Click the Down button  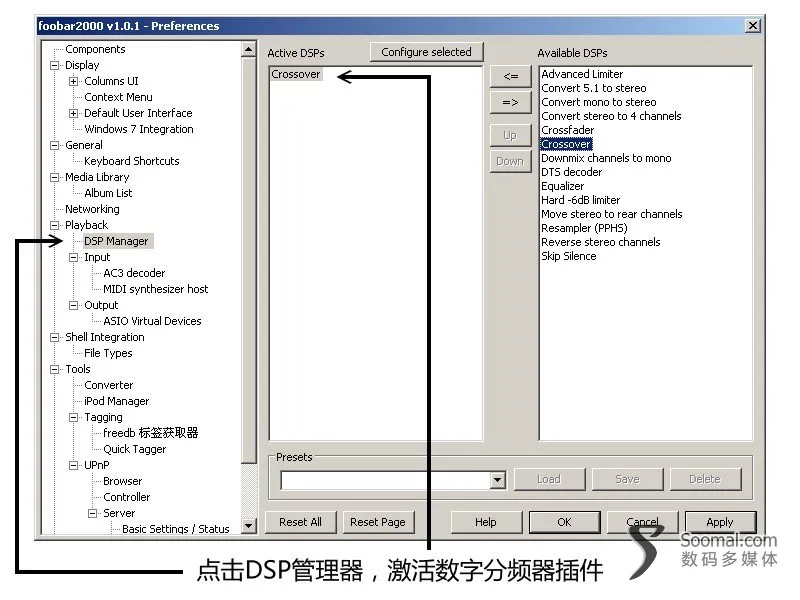(x=511, y=161)
